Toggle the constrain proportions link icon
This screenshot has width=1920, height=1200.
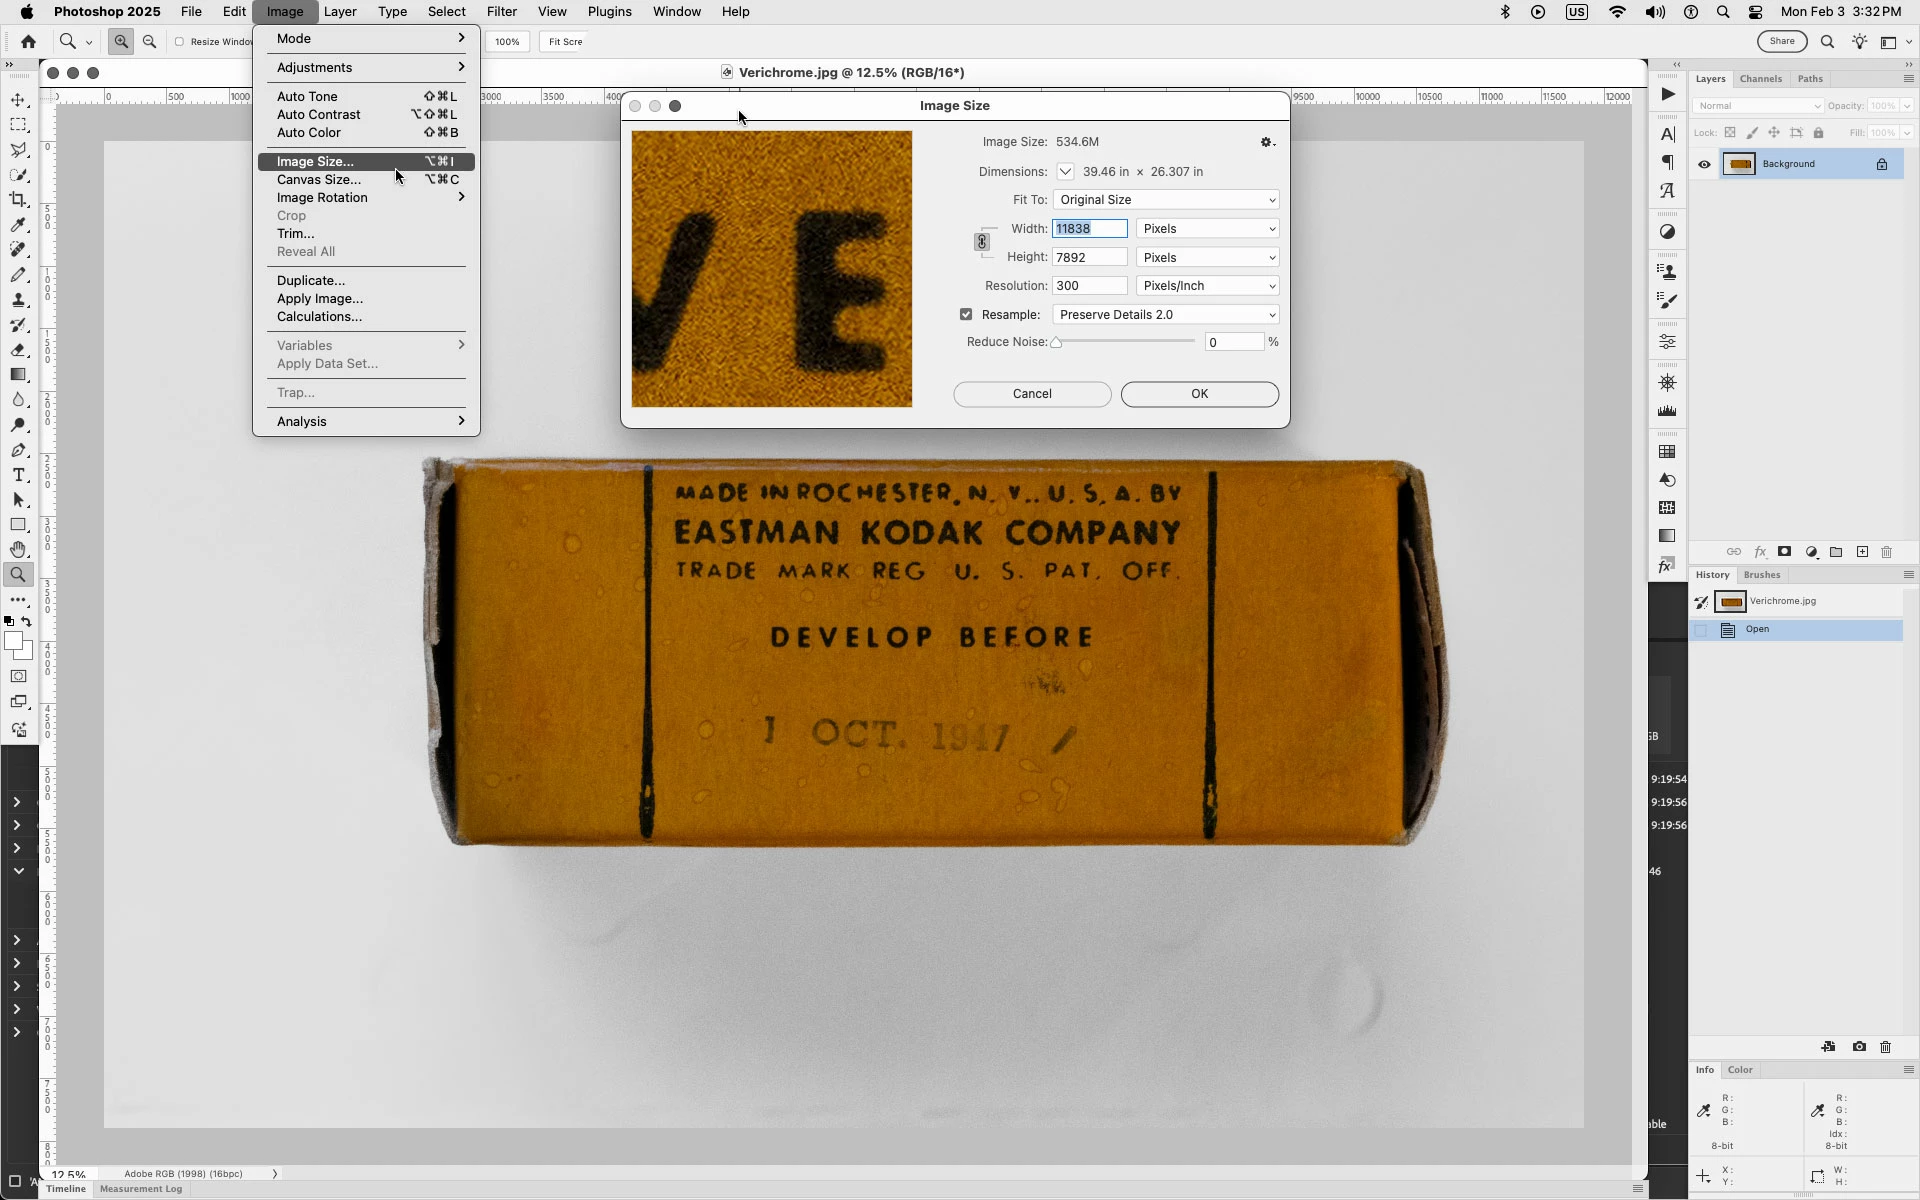coord(982,242)
